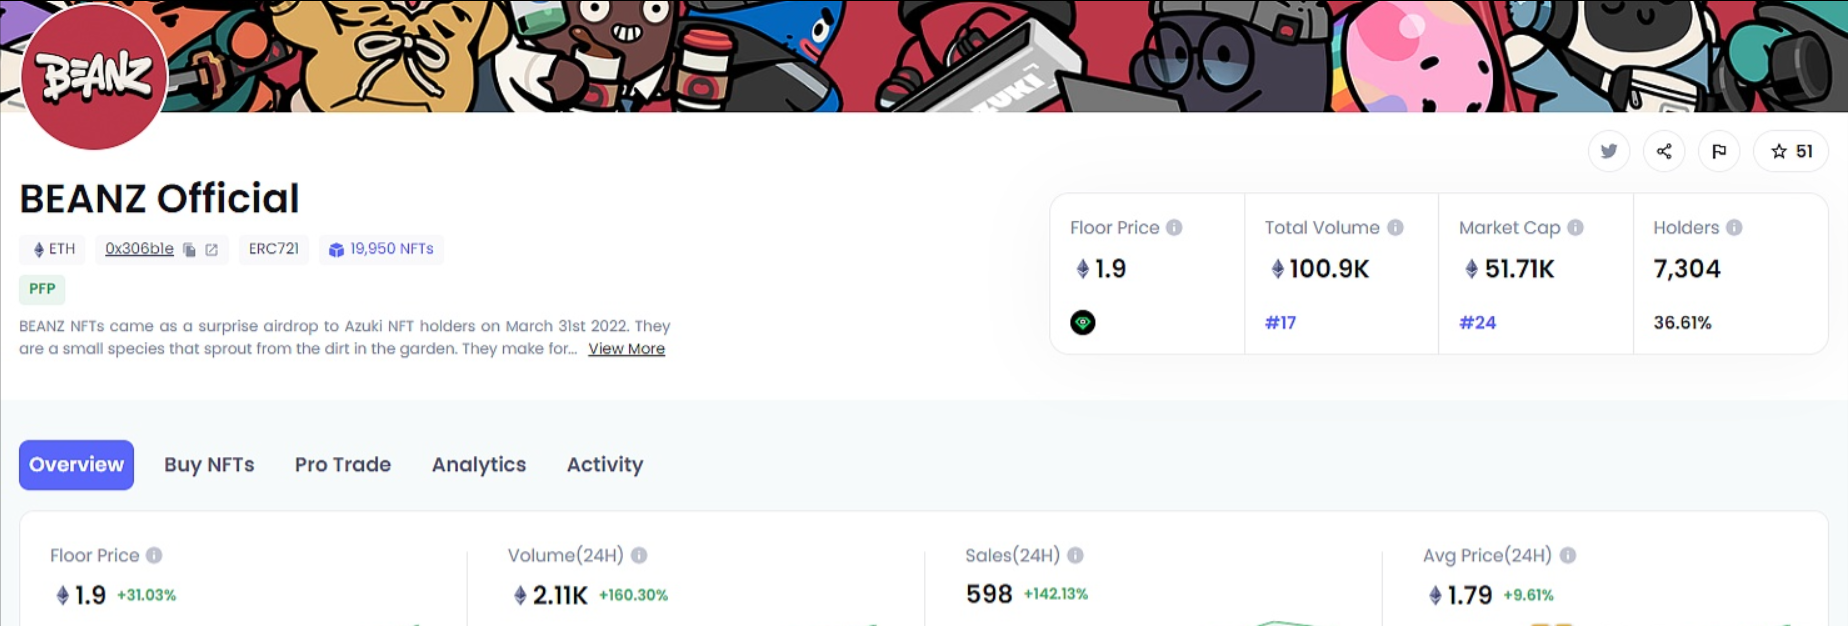Click the share icon button

pos(1664,151)
